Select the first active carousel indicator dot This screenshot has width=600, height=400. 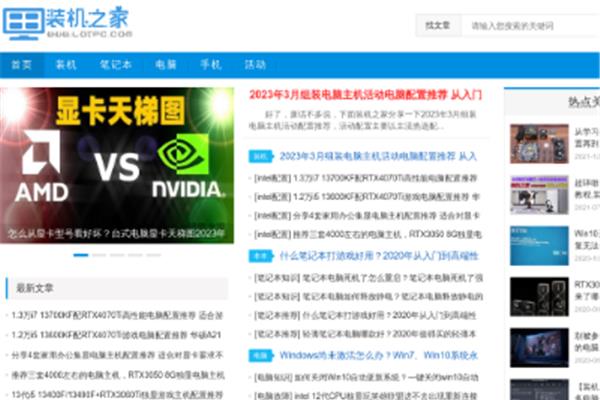(81, 255)
